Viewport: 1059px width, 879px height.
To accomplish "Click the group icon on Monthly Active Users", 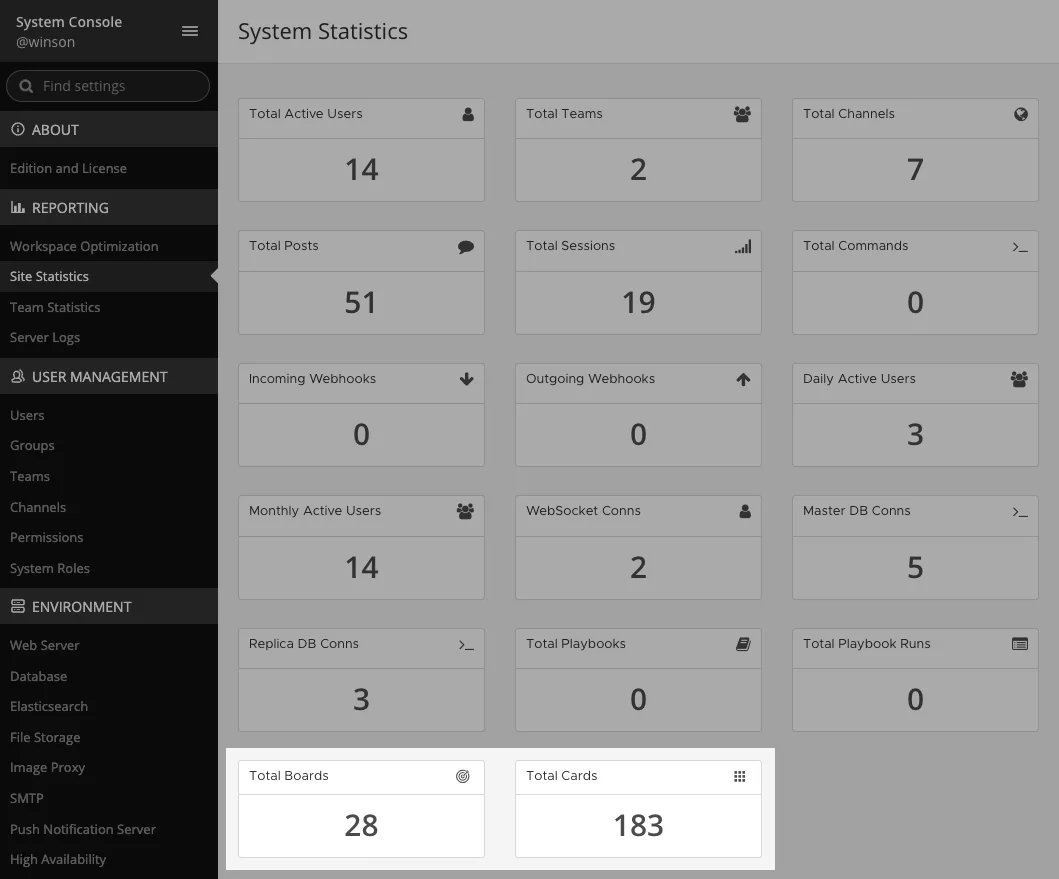I will (x=465, y=511).
